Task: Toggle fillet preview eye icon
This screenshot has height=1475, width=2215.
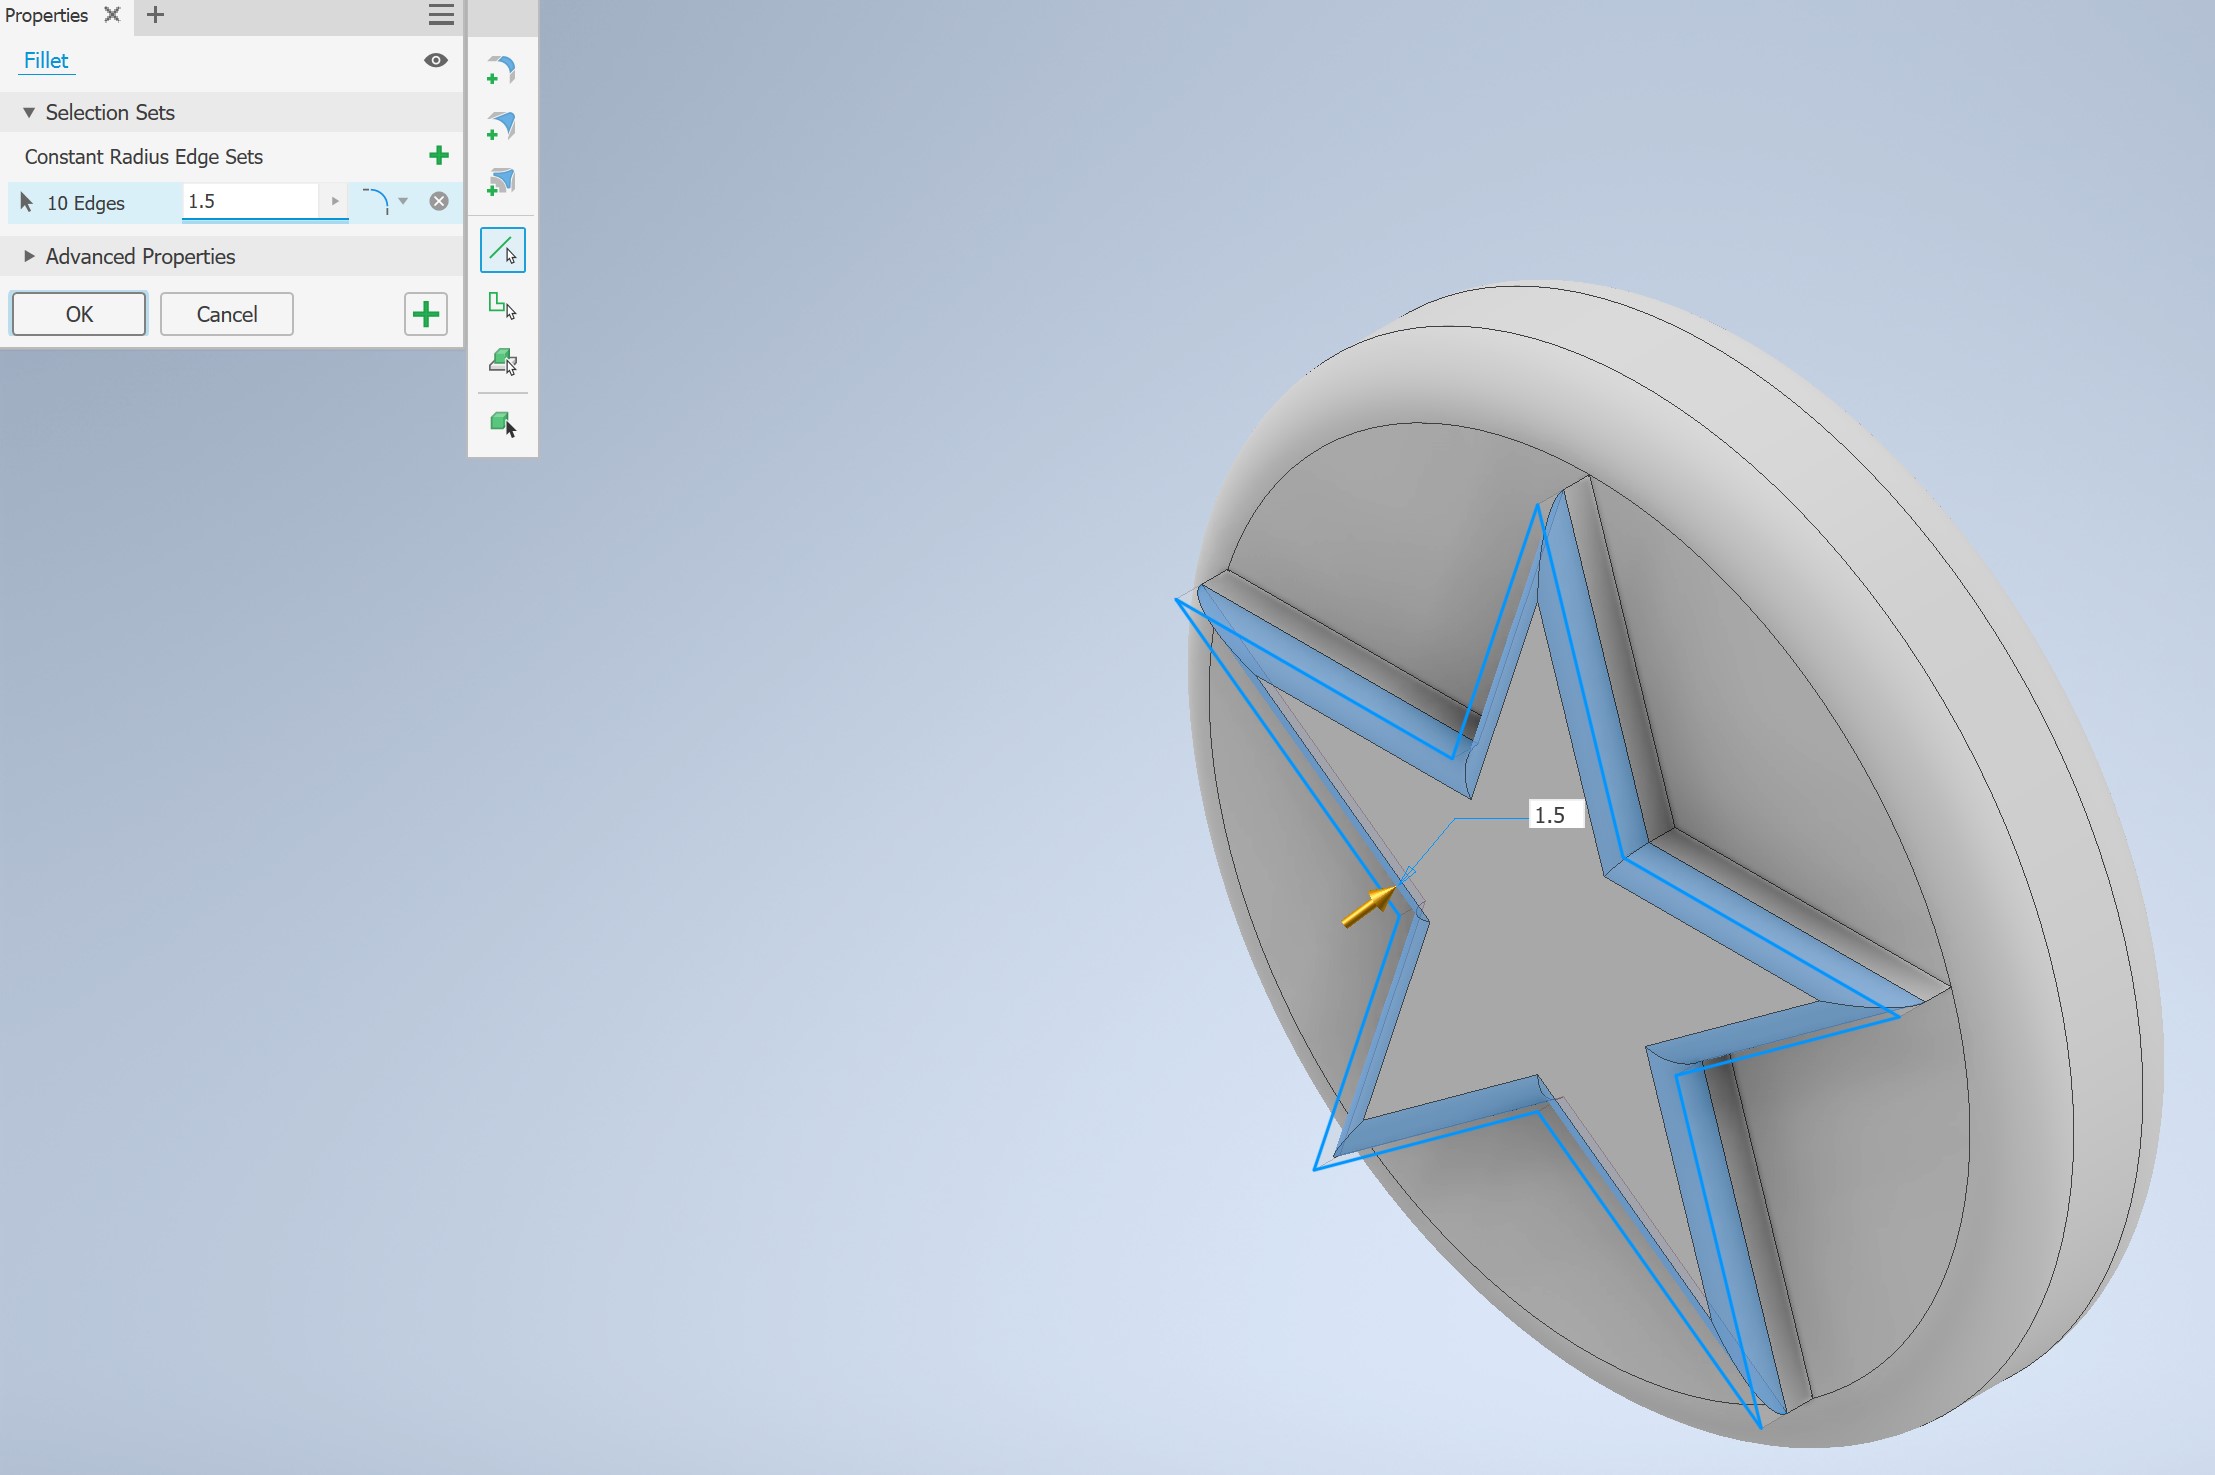Action: [435, 61]
